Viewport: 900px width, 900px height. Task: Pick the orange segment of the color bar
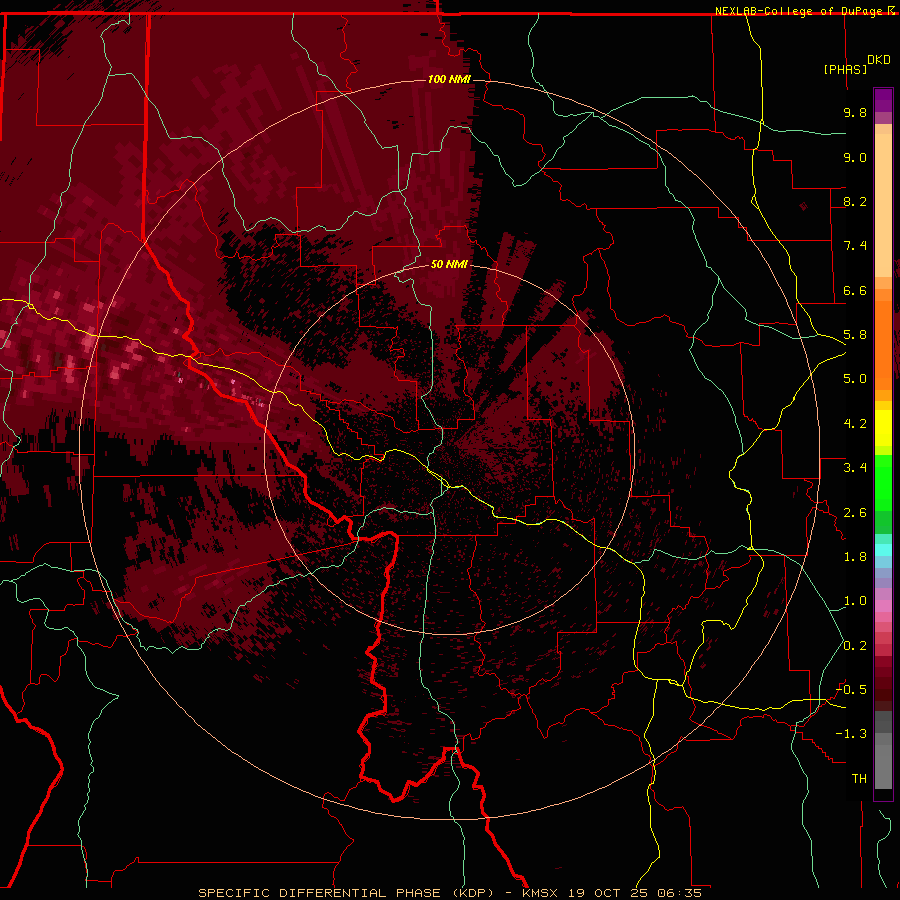(x=883, y=344)
